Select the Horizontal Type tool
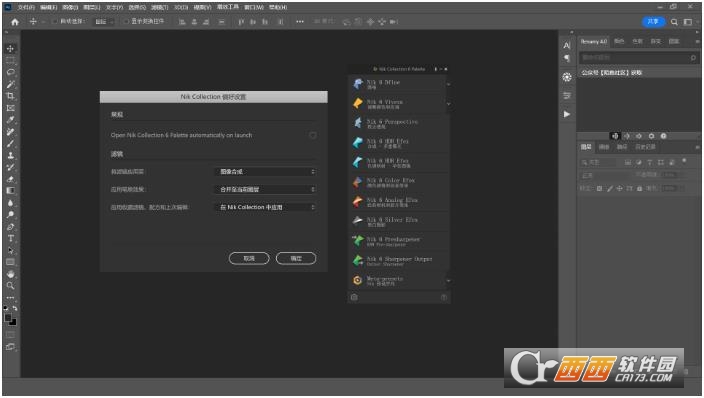This screenshot has height=398, width=704. [10, 239]
